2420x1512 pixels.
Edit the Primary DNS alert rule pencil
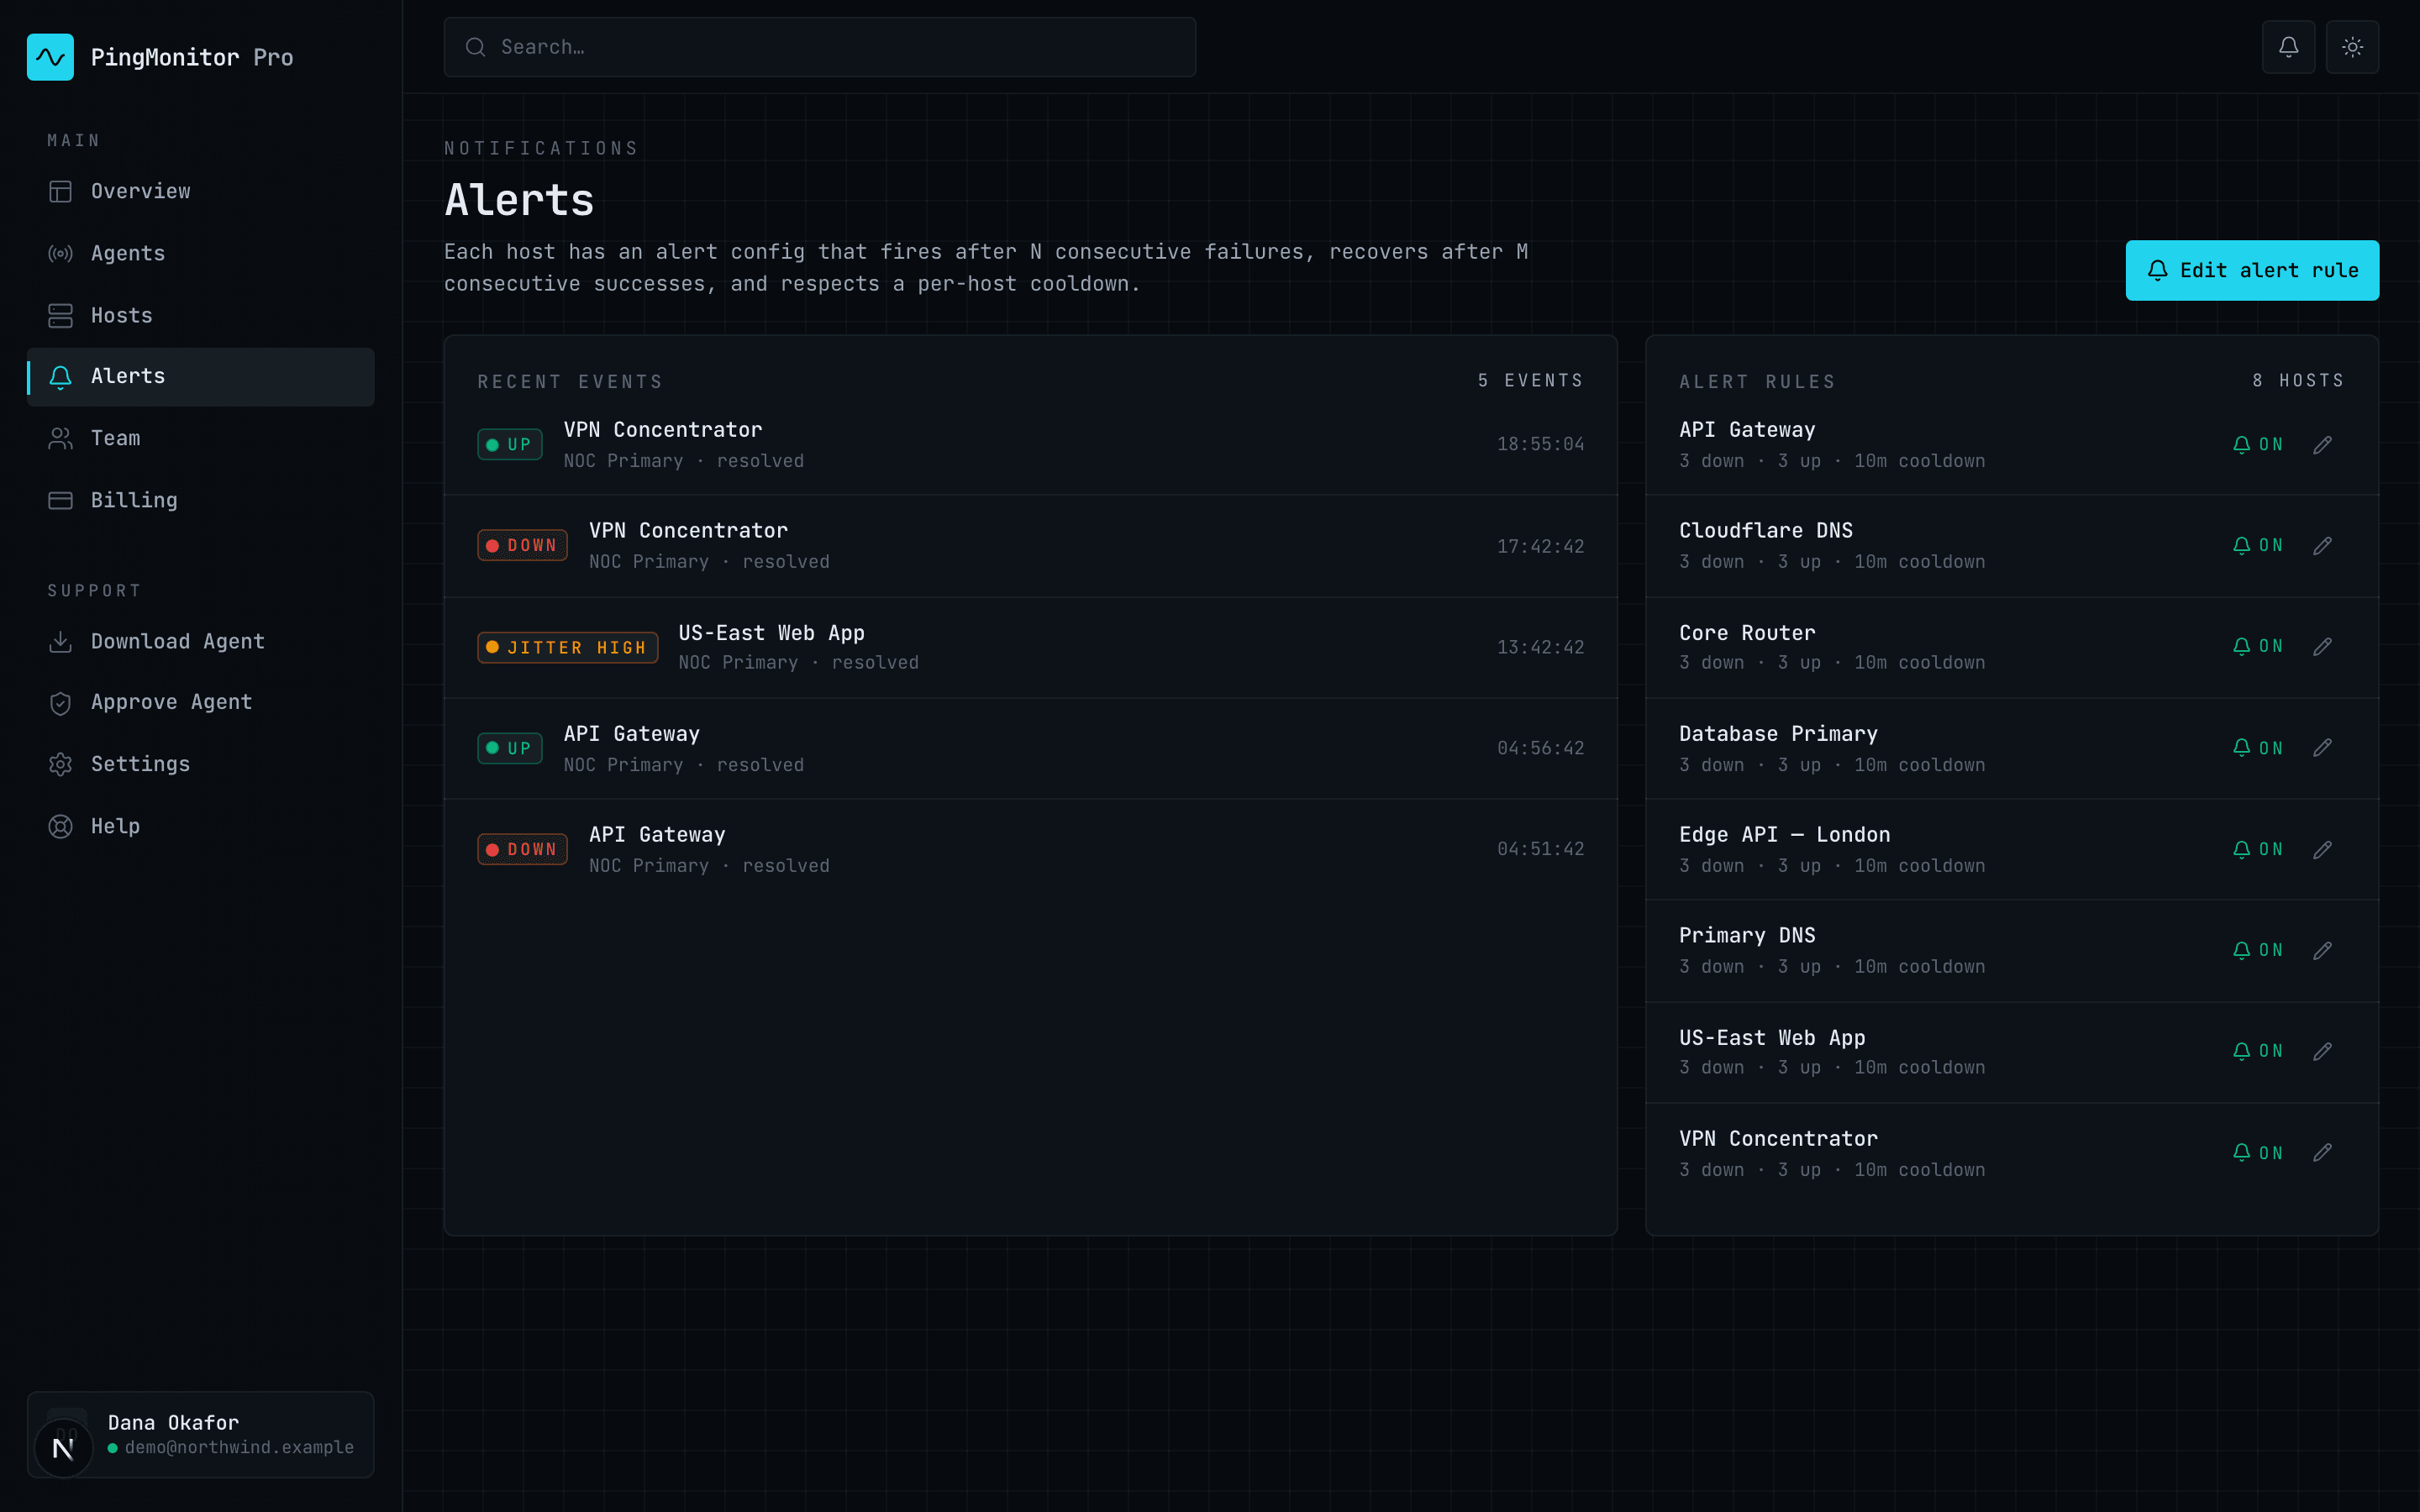(2322, 951)
